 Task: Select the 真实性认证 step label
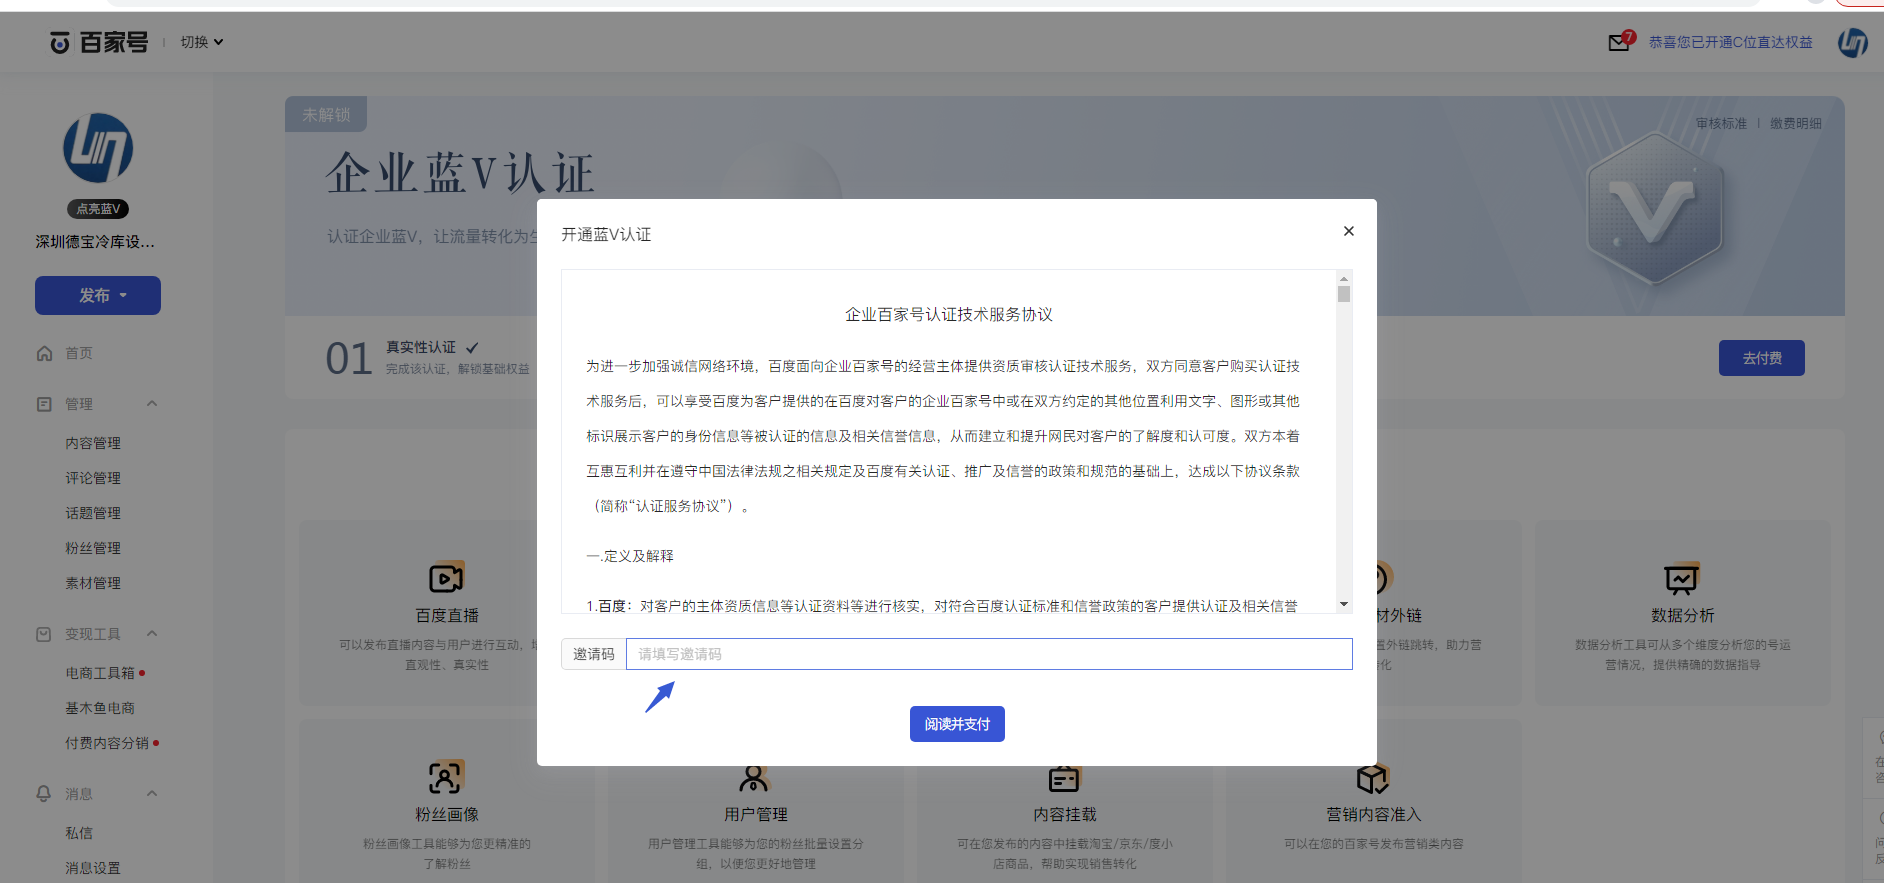421,347
